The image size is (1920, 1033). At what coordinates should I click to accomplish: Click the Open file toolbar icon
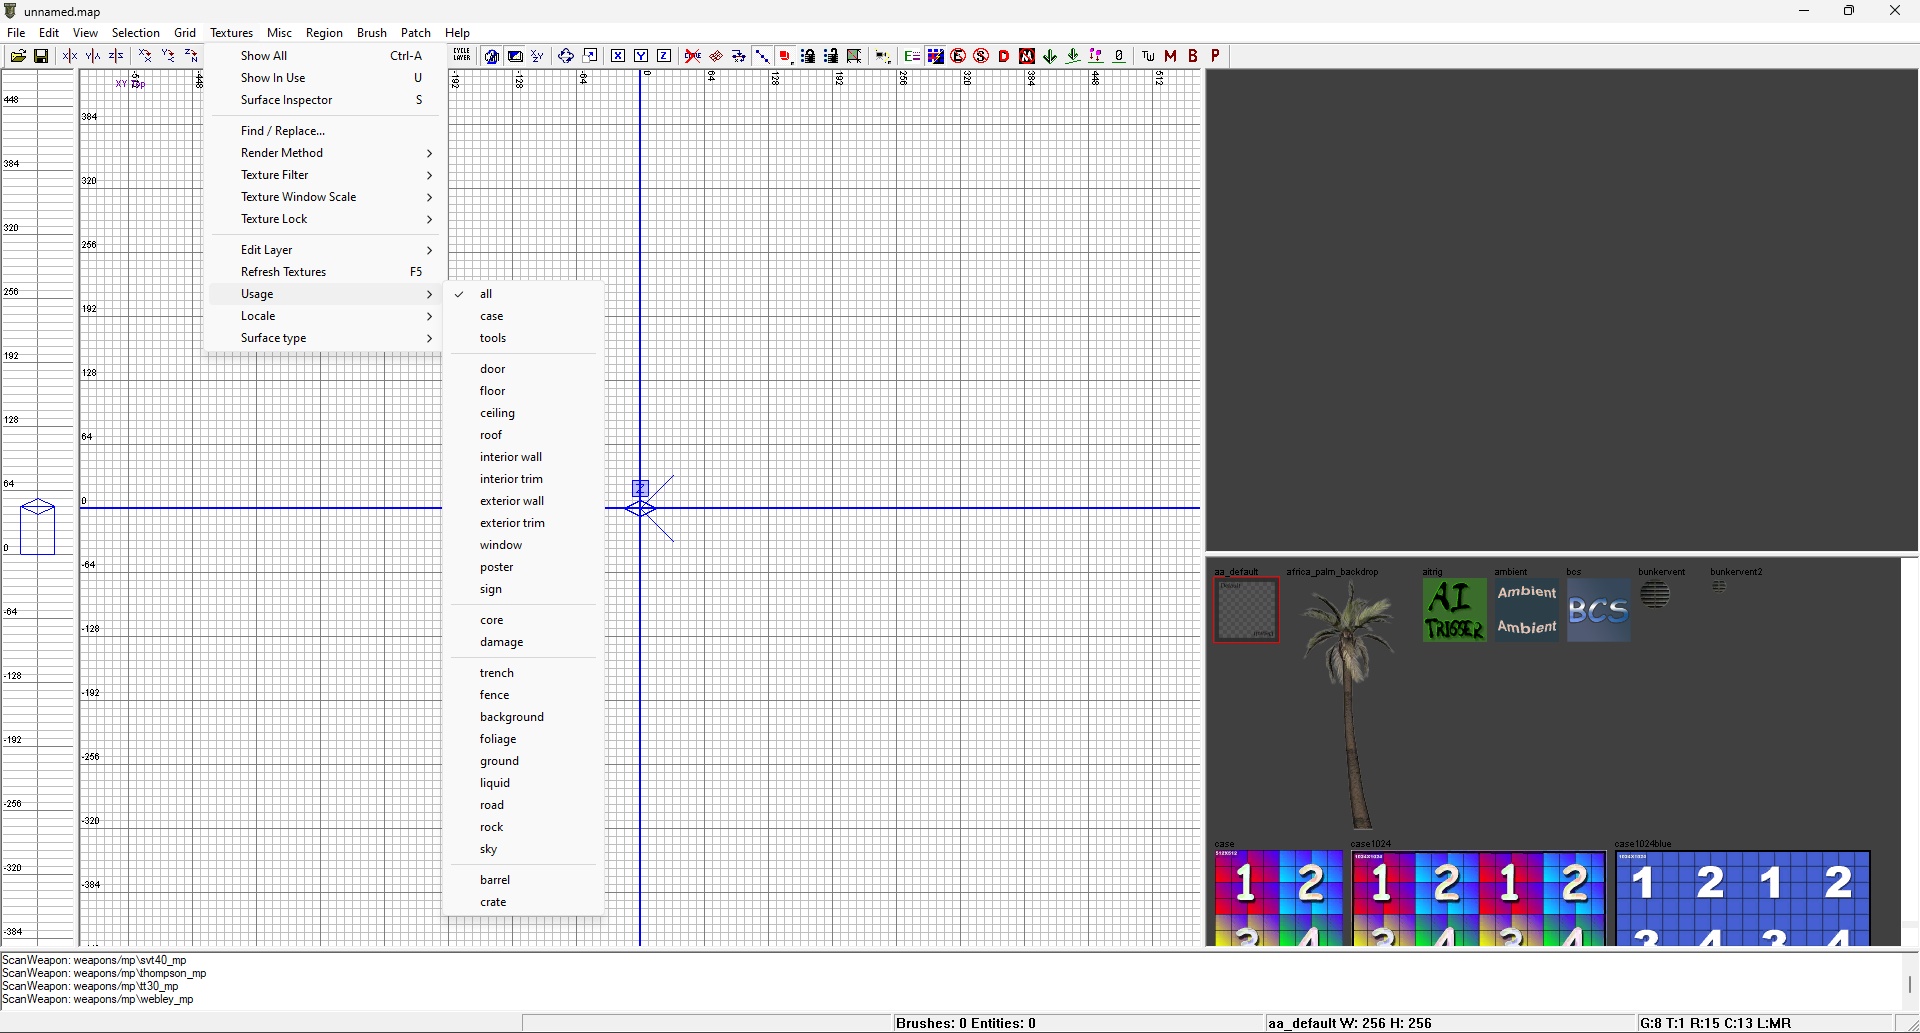[18, 56]
